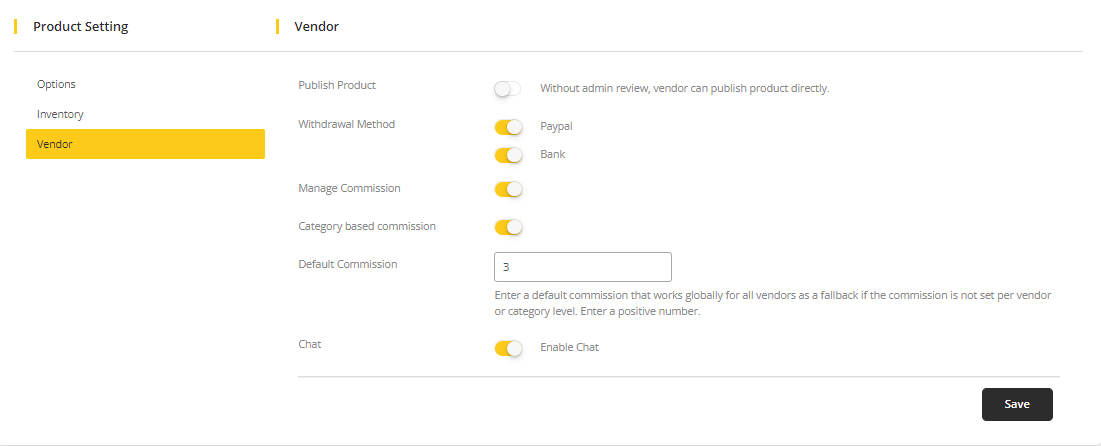Viewport: 1101px width, 446px height.
Task: Click the Category based commission label
Action: (x=367, y=226)
